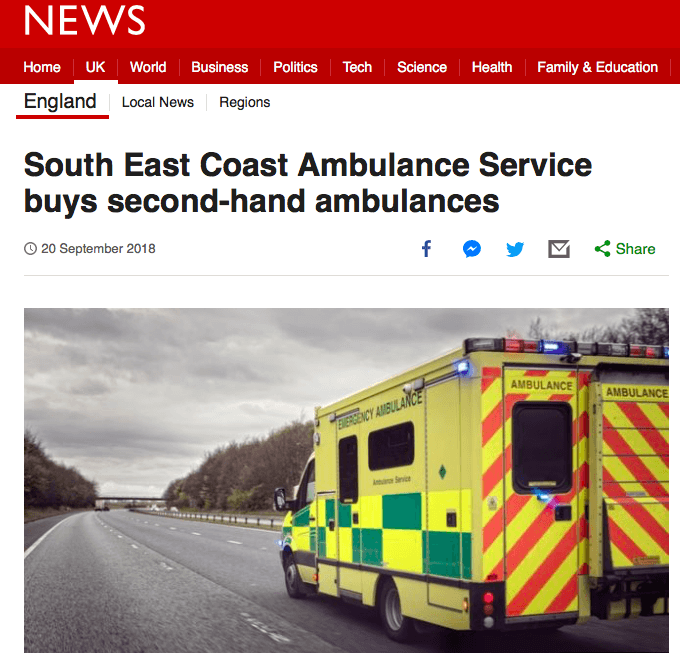Image resolution: width=680 pixels, height=653 pixels.
Task: Visit the Science section
Action: [x=422, y=67]
